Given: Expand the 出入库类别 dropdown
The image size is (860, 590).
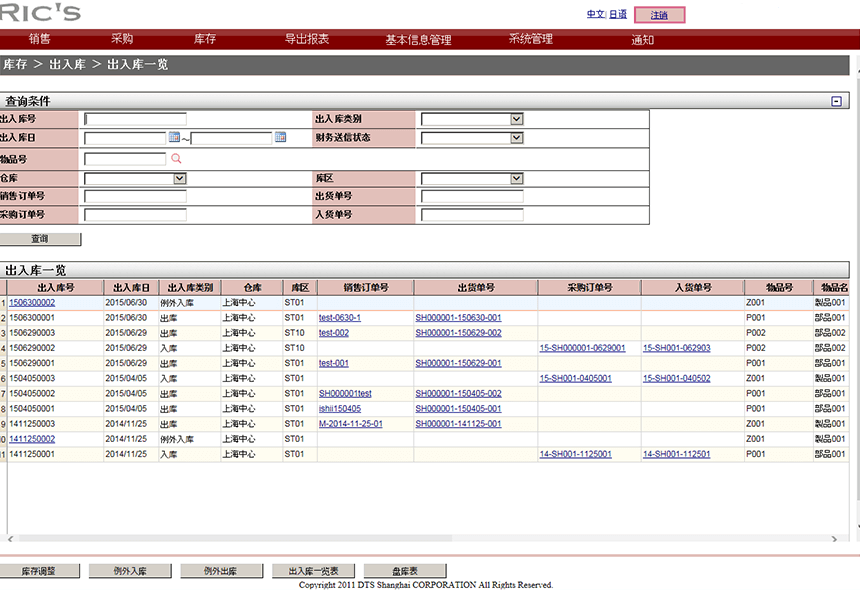Looking at the screenshot, I should (516, 119).
